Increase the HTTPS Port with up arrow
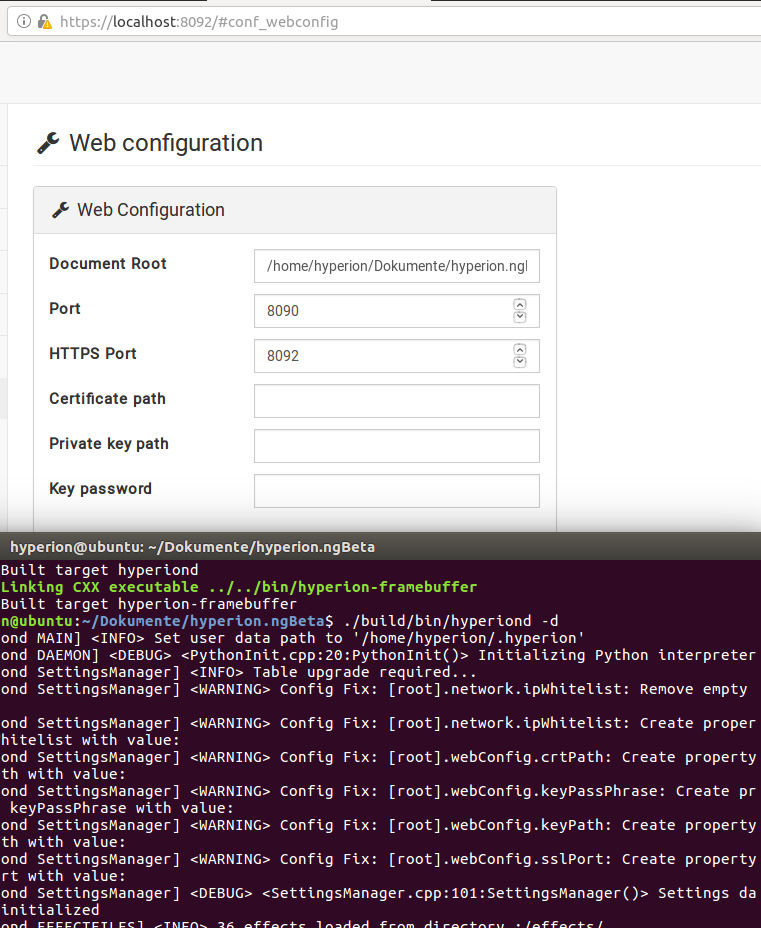This screenshot has height=928, width=761. (520, 349)
